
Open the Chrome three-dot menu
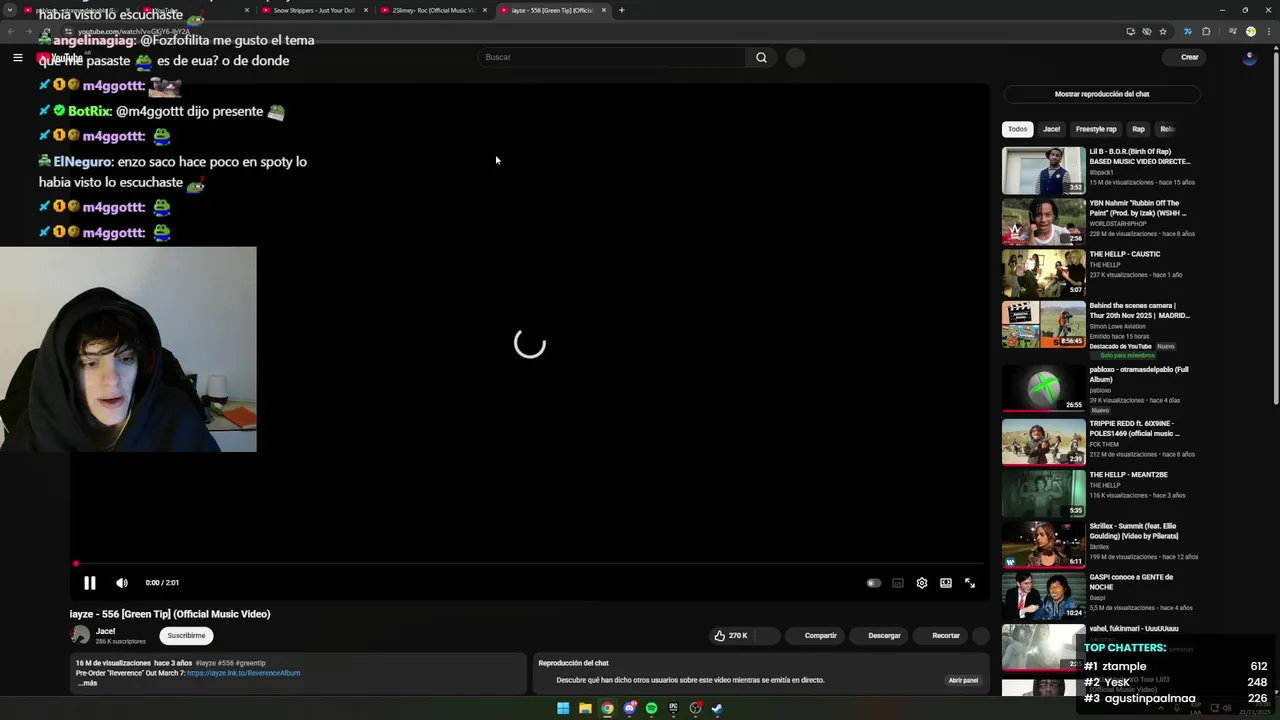[x=1267, y=31]
